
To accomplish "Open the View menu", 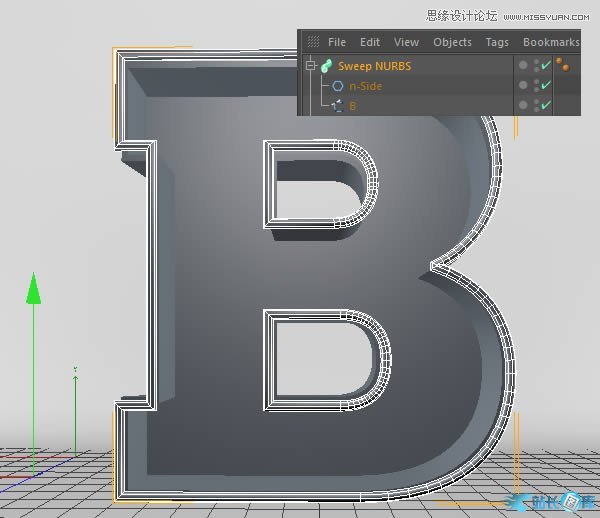I will pos(406,42).
